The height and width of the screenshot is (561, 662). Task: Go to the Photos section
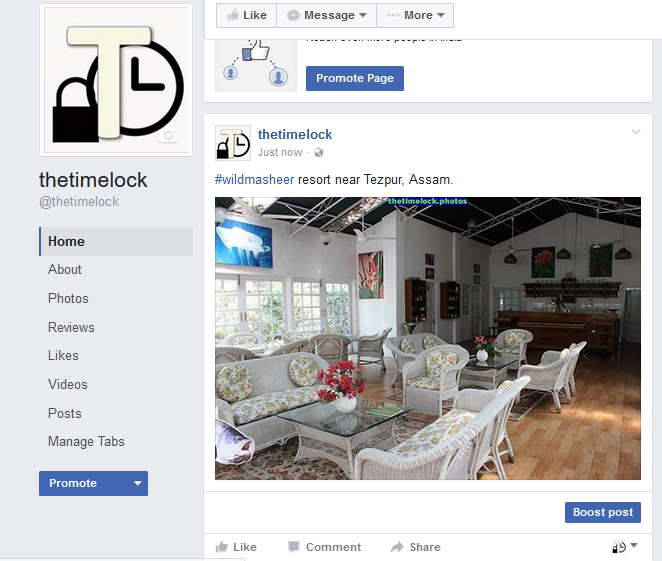(68, 298)
